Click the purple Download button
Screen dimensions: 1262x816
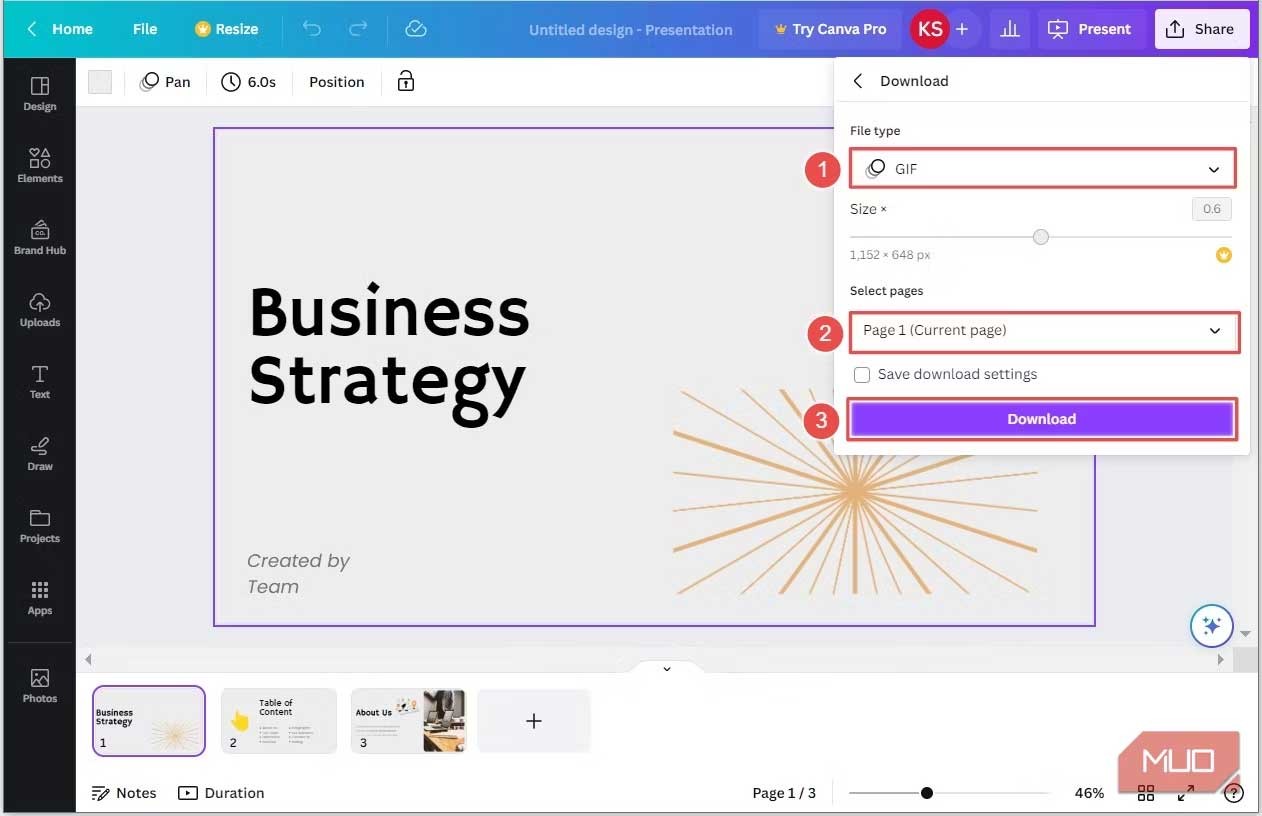[1042, 419]
